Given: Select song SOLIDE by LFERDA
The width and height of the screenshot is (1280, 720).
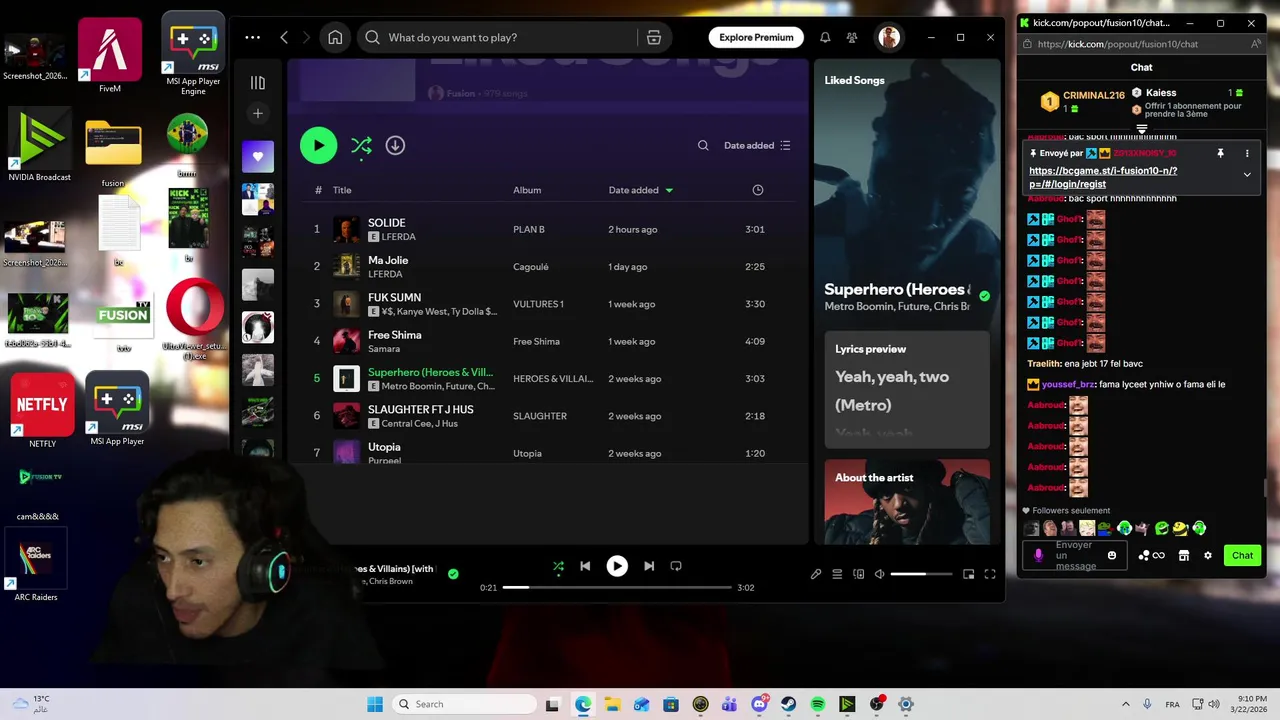Looking at the screenshot, I should click(548, 230).
